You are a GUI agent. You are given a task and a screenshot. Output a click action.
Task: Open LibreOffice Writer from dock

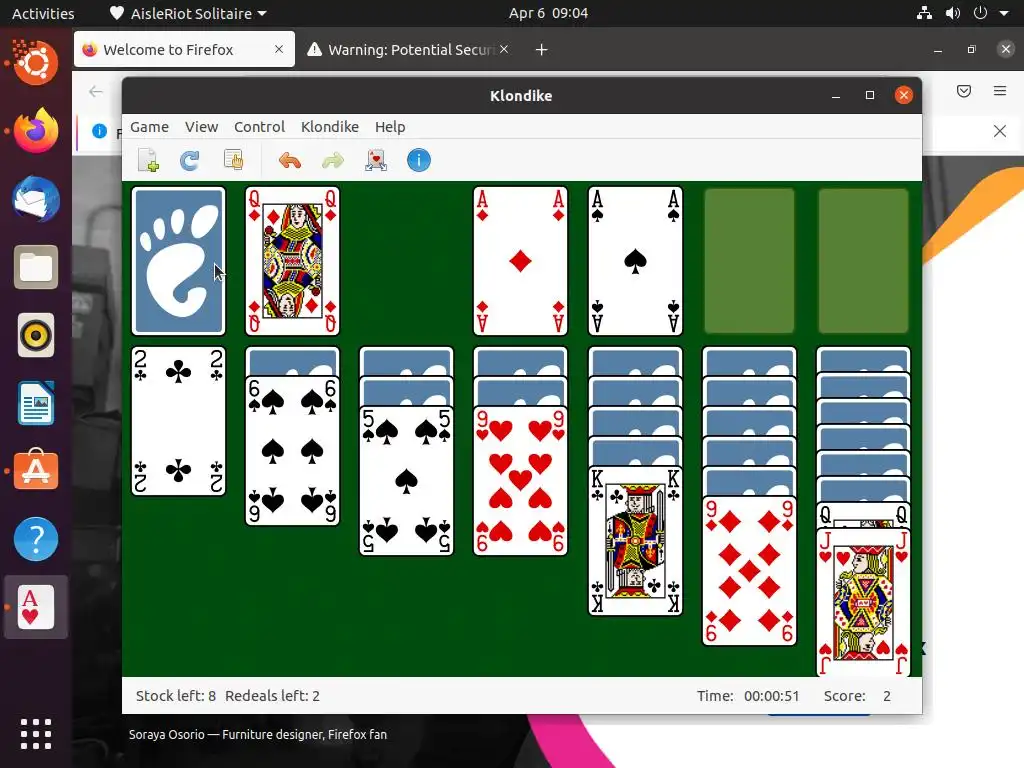click(36, 404)
